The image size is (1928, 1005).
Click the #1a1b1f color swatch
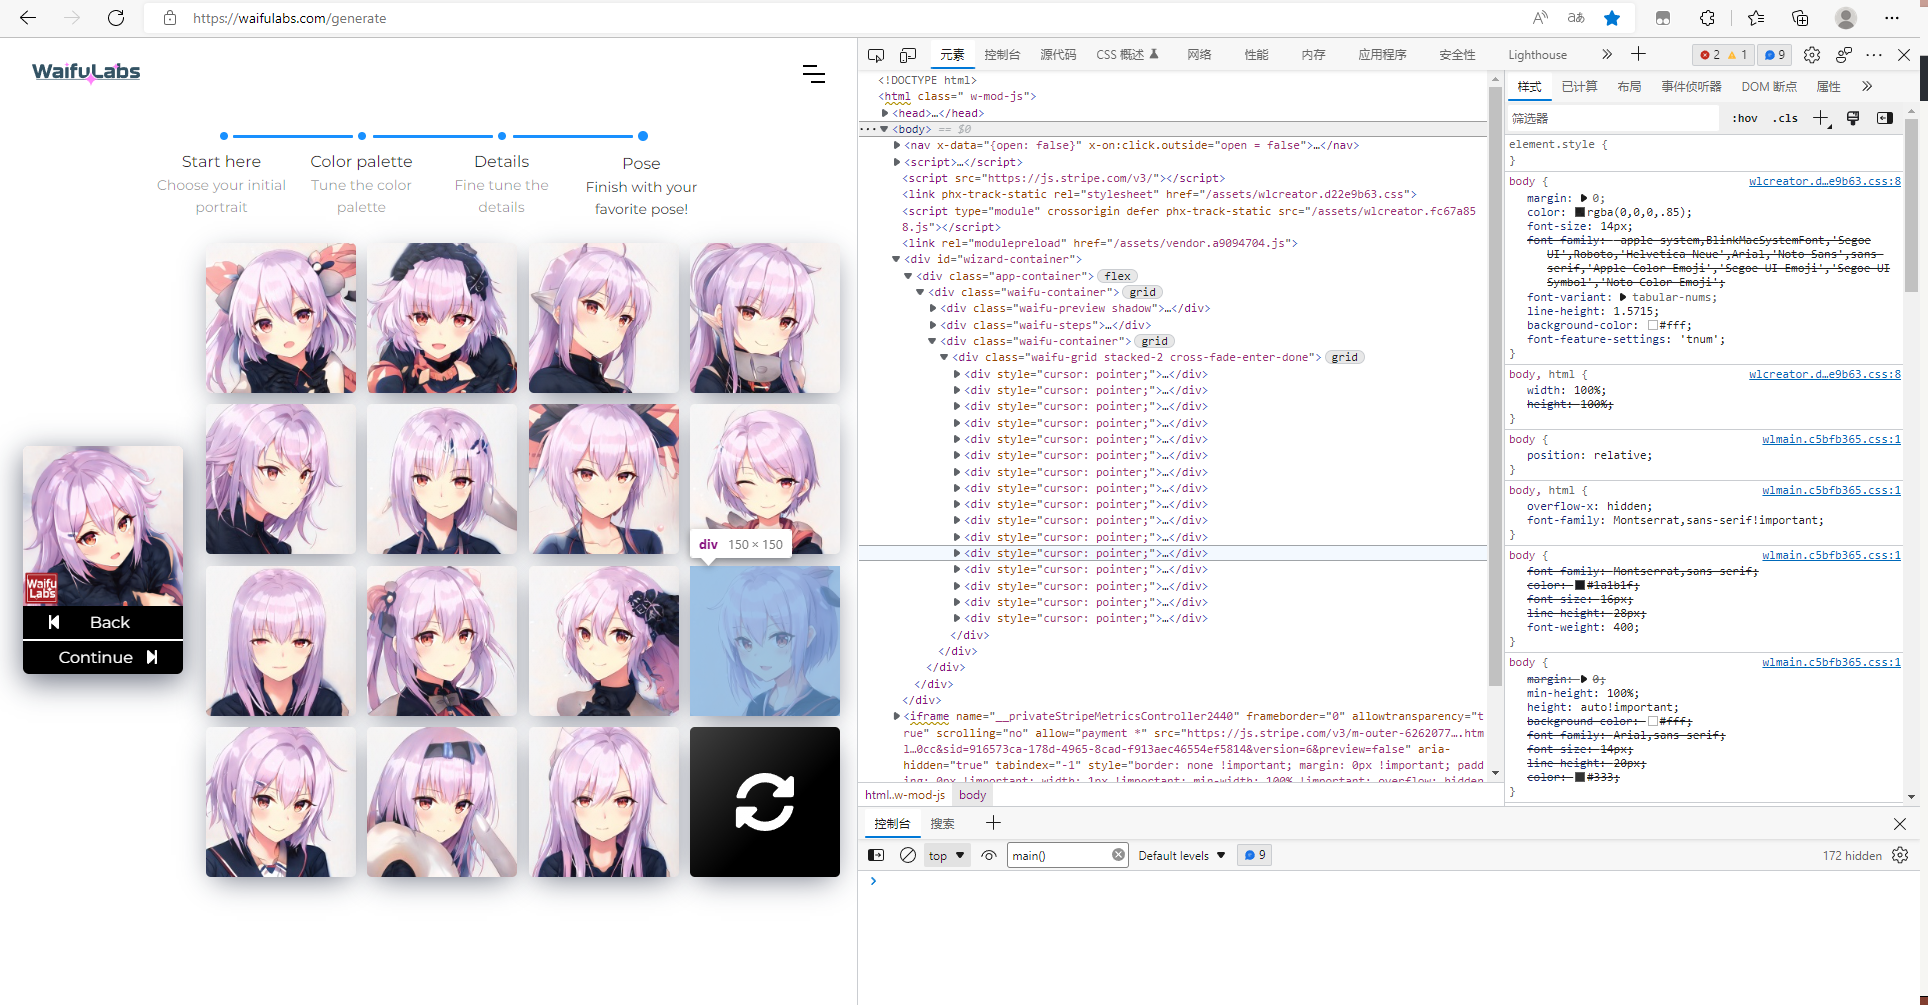[x=1580, y=585]
